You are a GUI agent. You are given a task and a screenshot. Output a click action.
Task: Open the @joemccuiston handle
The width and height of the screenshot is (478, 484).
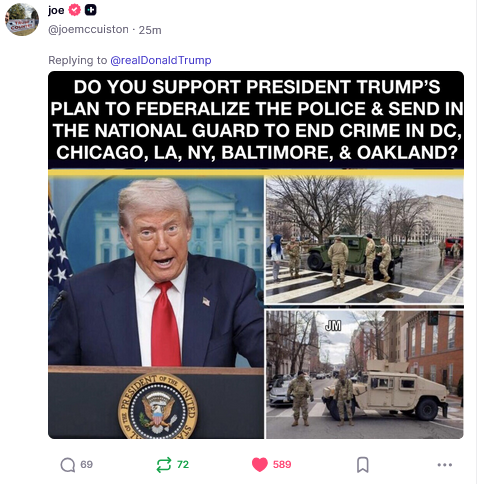point(88,30)
